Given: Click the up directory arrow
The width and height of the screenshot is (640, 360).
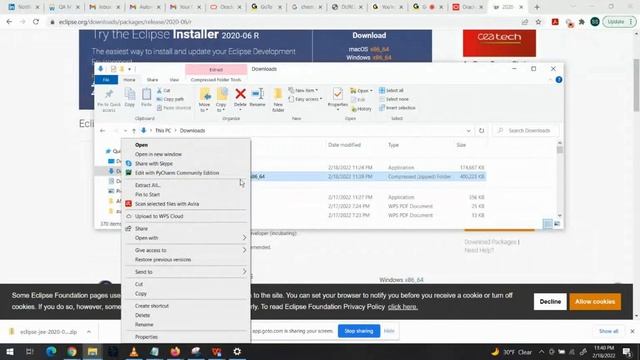Looking at the screenshot, I should coord(134,131).
